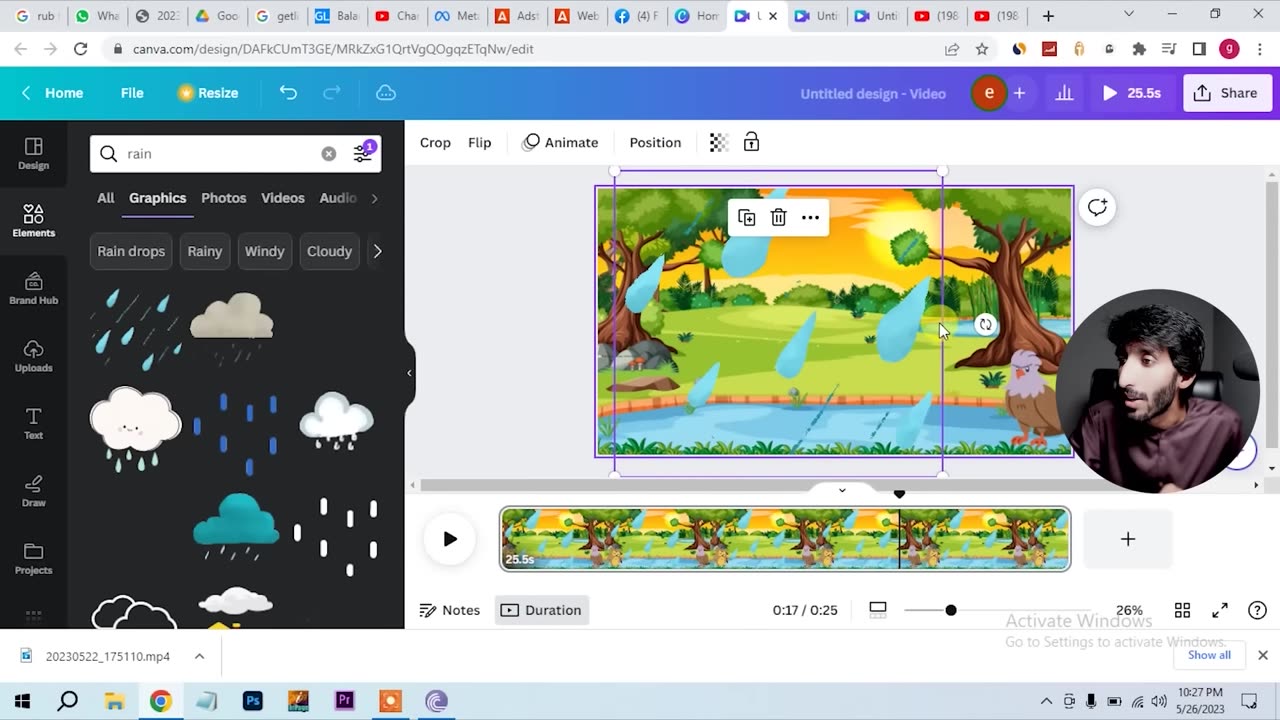The image size is (1280, 720).
Task: Preview the 25.5s video
Action: 1132,93
